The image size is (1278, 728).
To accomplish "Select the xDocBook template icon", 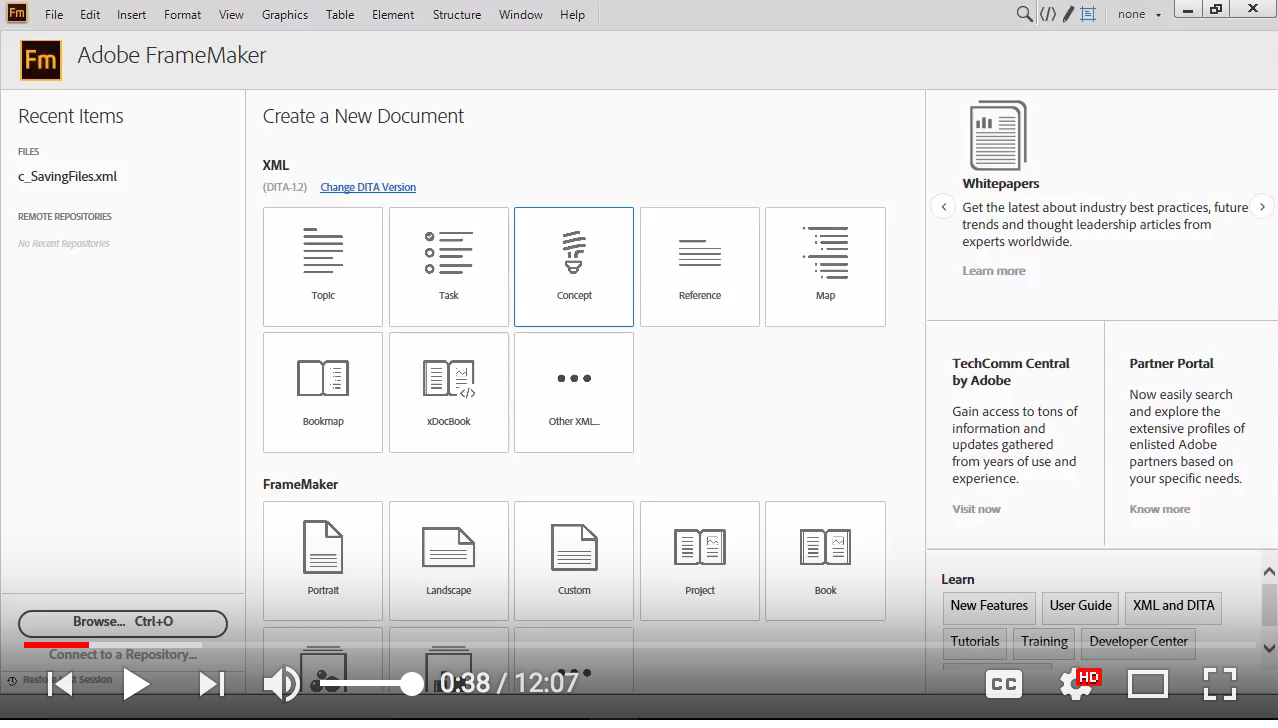I will [448, 392].
